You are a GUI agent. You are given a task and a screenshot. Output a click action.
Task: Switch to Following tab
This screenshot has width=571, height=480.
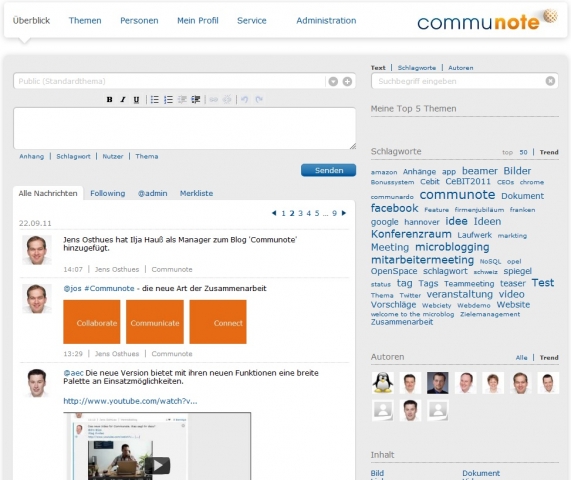click(107, 193)
